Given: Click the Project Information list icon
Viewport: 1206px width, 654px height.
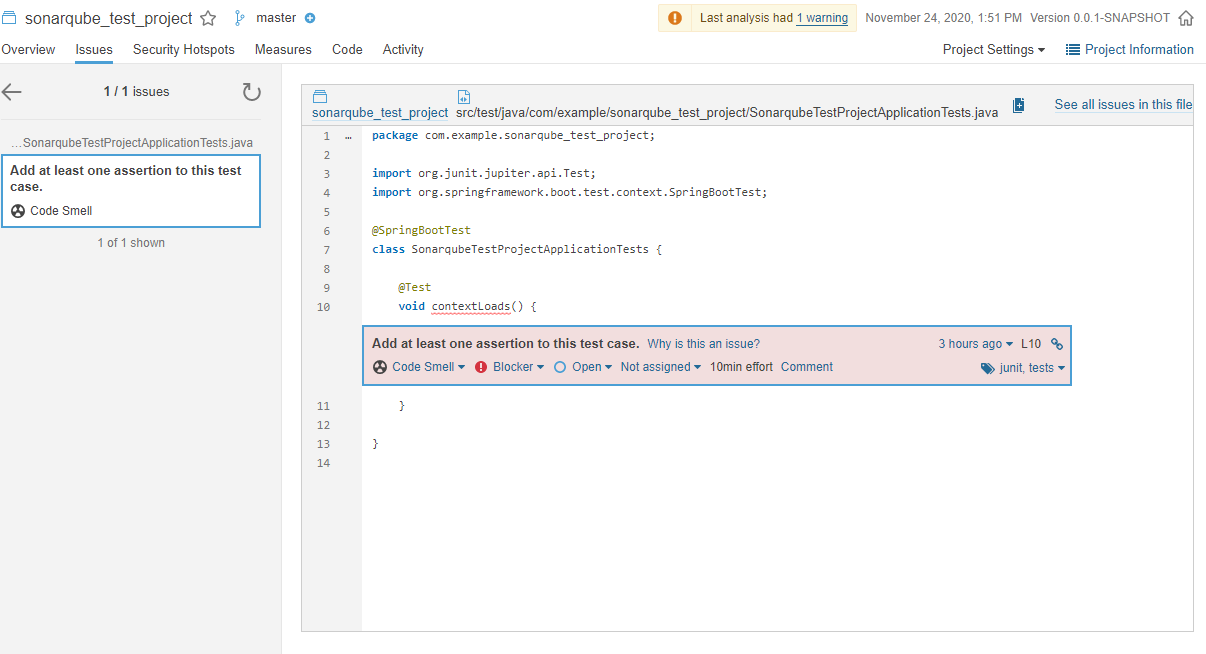Looking at the screenshot, I should coord(1073,49).
